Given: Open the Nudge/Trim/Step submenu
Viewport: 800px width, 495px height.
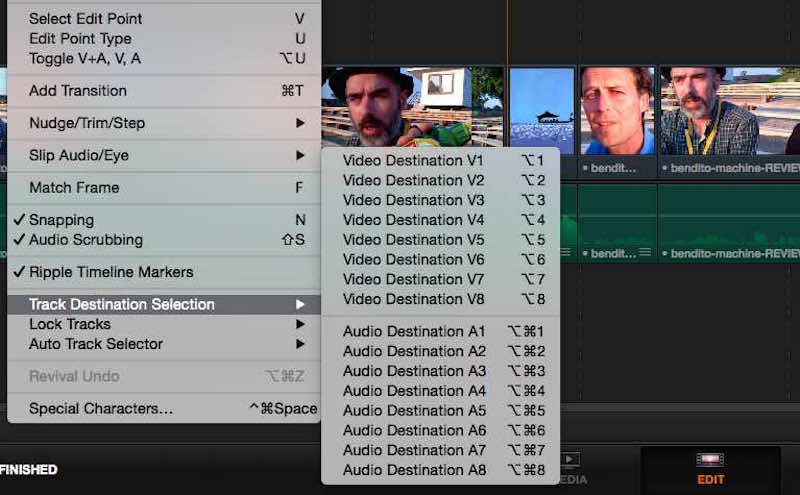Looking at the screenshot, I should [x=164, y=123].
